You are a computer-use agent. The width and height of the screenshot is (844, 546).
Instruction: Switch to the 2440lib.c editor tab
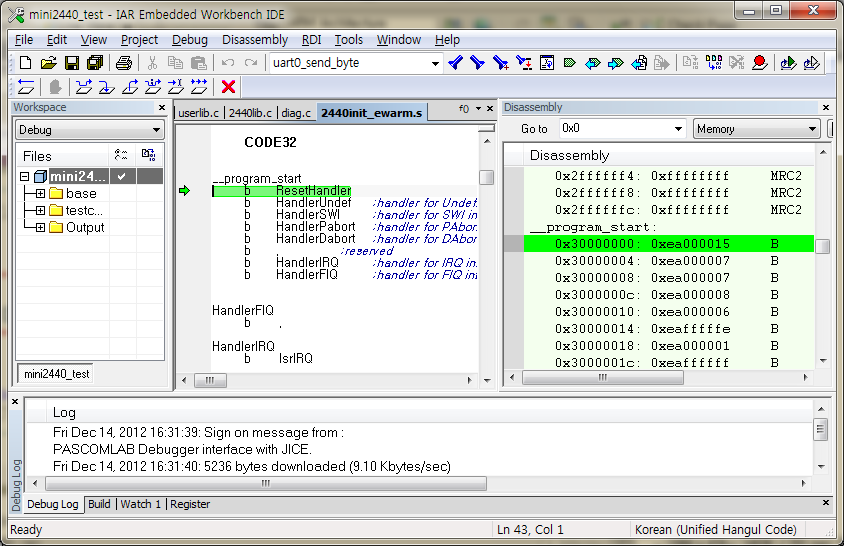click(x=250, y=113)
